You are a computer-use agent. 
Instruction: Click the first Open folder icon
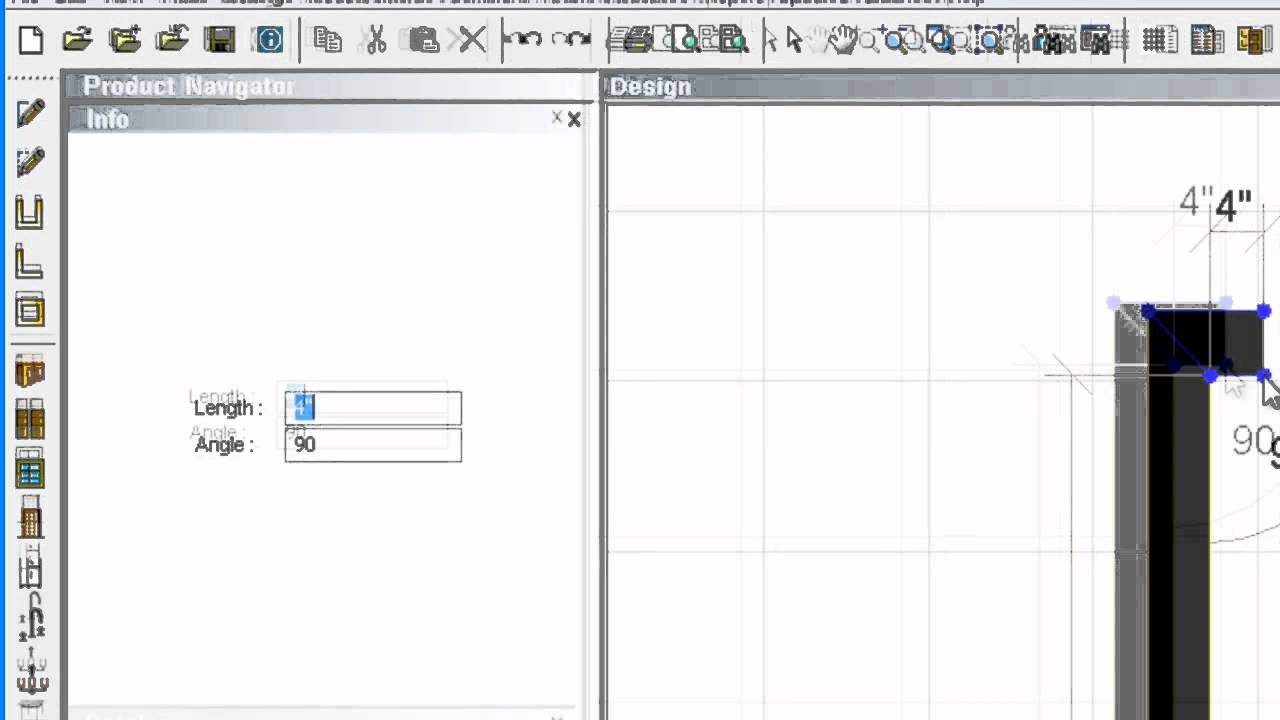[x=77, y=40]
